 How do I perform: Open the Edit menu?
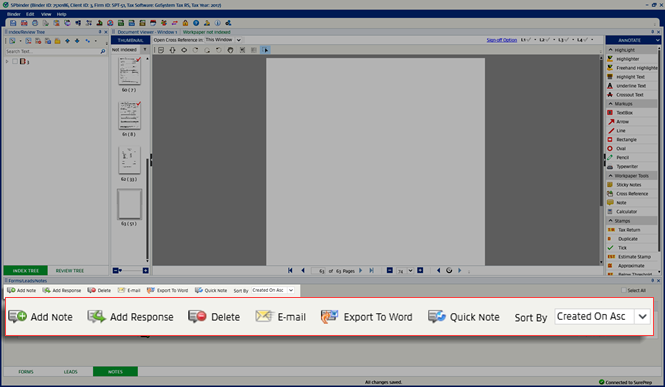(x=30, y=14)
